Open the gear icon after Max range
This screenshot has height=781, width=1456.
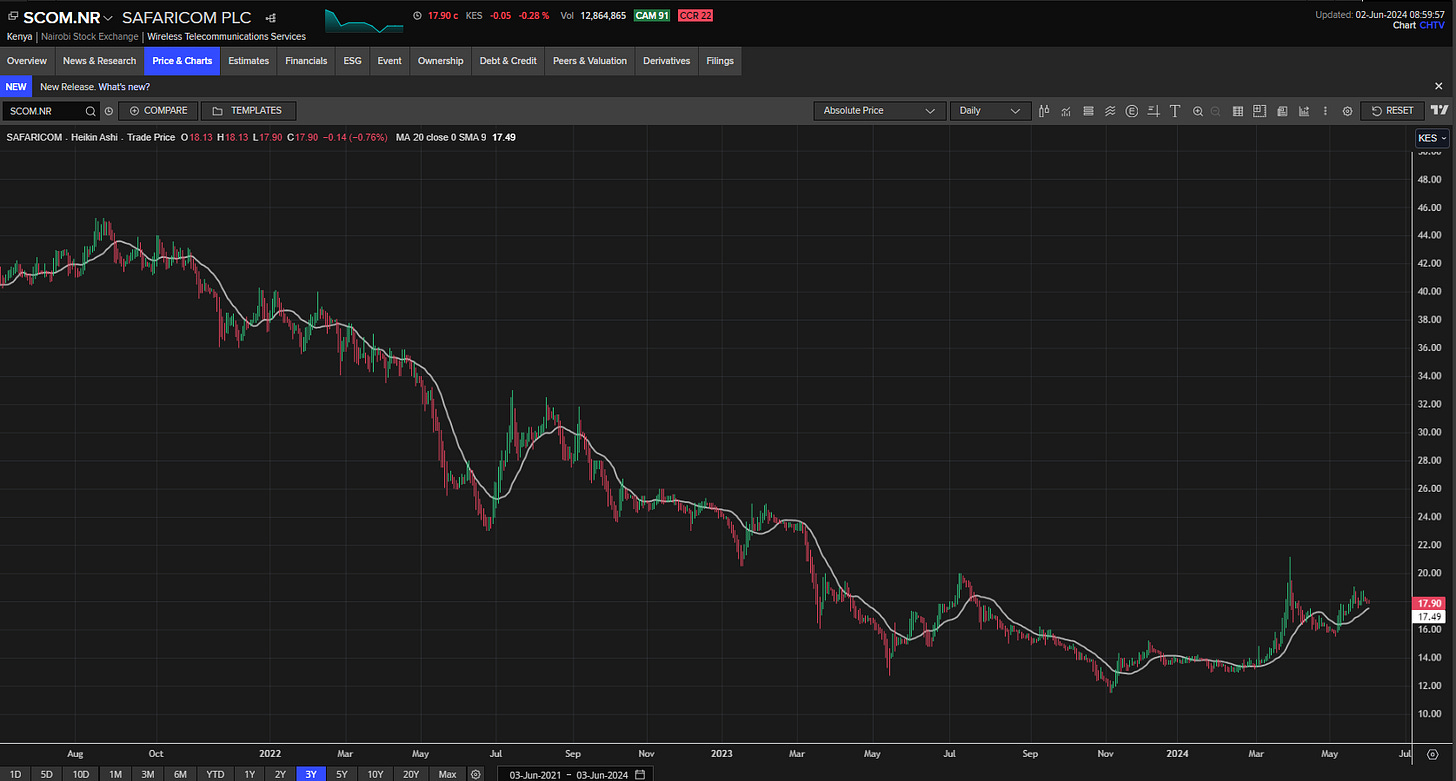click(476, 774)
